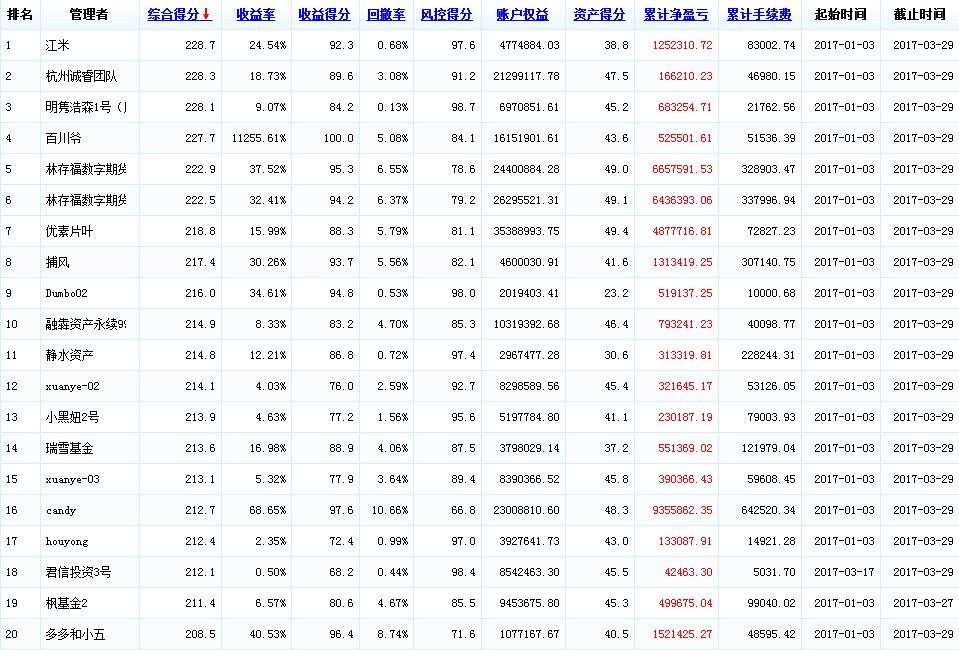This screenshot has width=959, height=650.
Task: Click risk score 98.7
Action: tap(463, 108)
